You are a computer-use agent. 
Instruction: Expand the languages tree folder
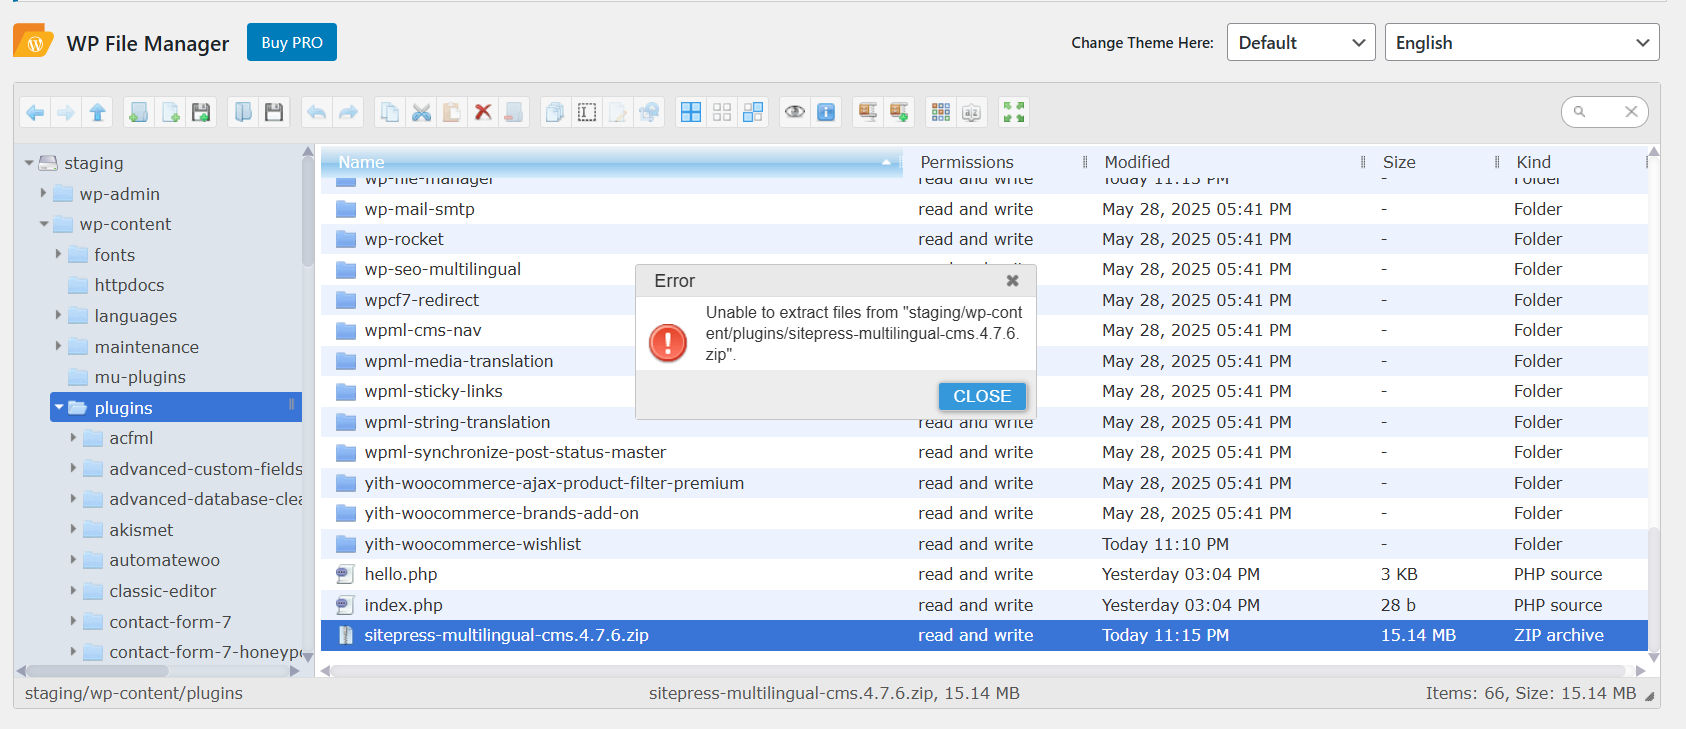point(59,315)
